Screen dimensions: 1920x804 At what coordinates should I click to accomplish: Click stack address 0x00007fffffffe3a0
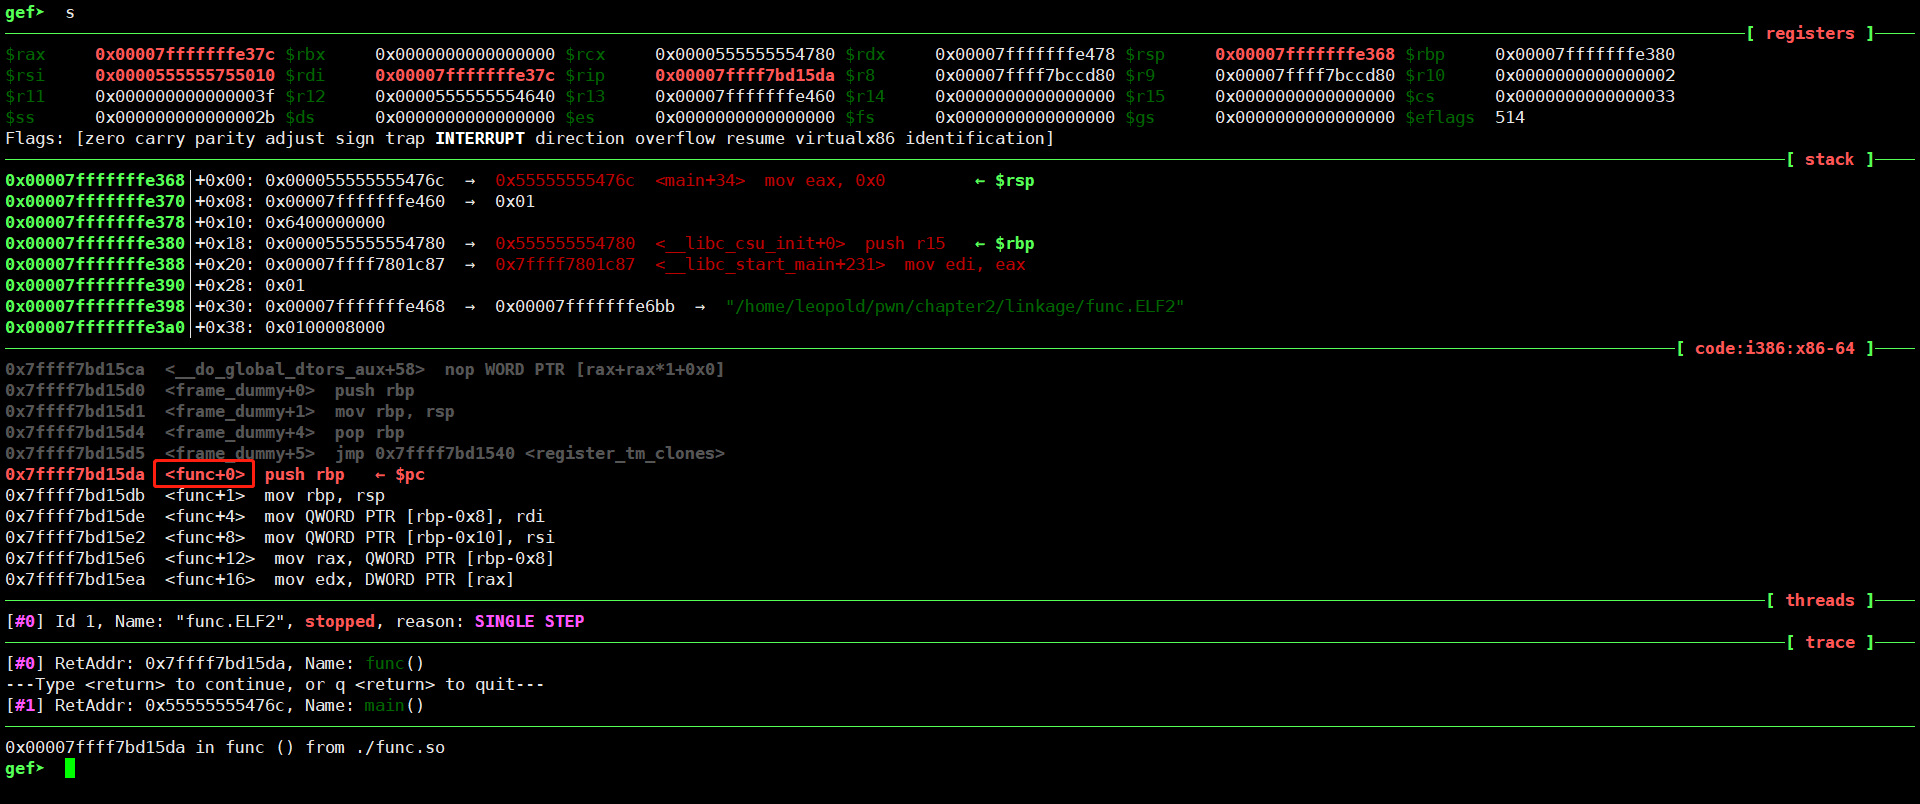(95, 327)
